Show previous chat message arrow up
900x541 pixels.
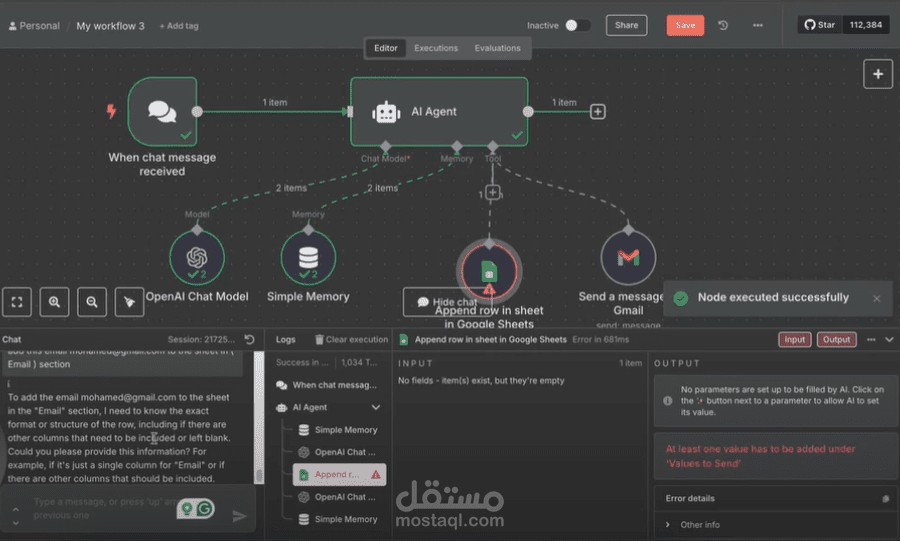coord(15,509)
